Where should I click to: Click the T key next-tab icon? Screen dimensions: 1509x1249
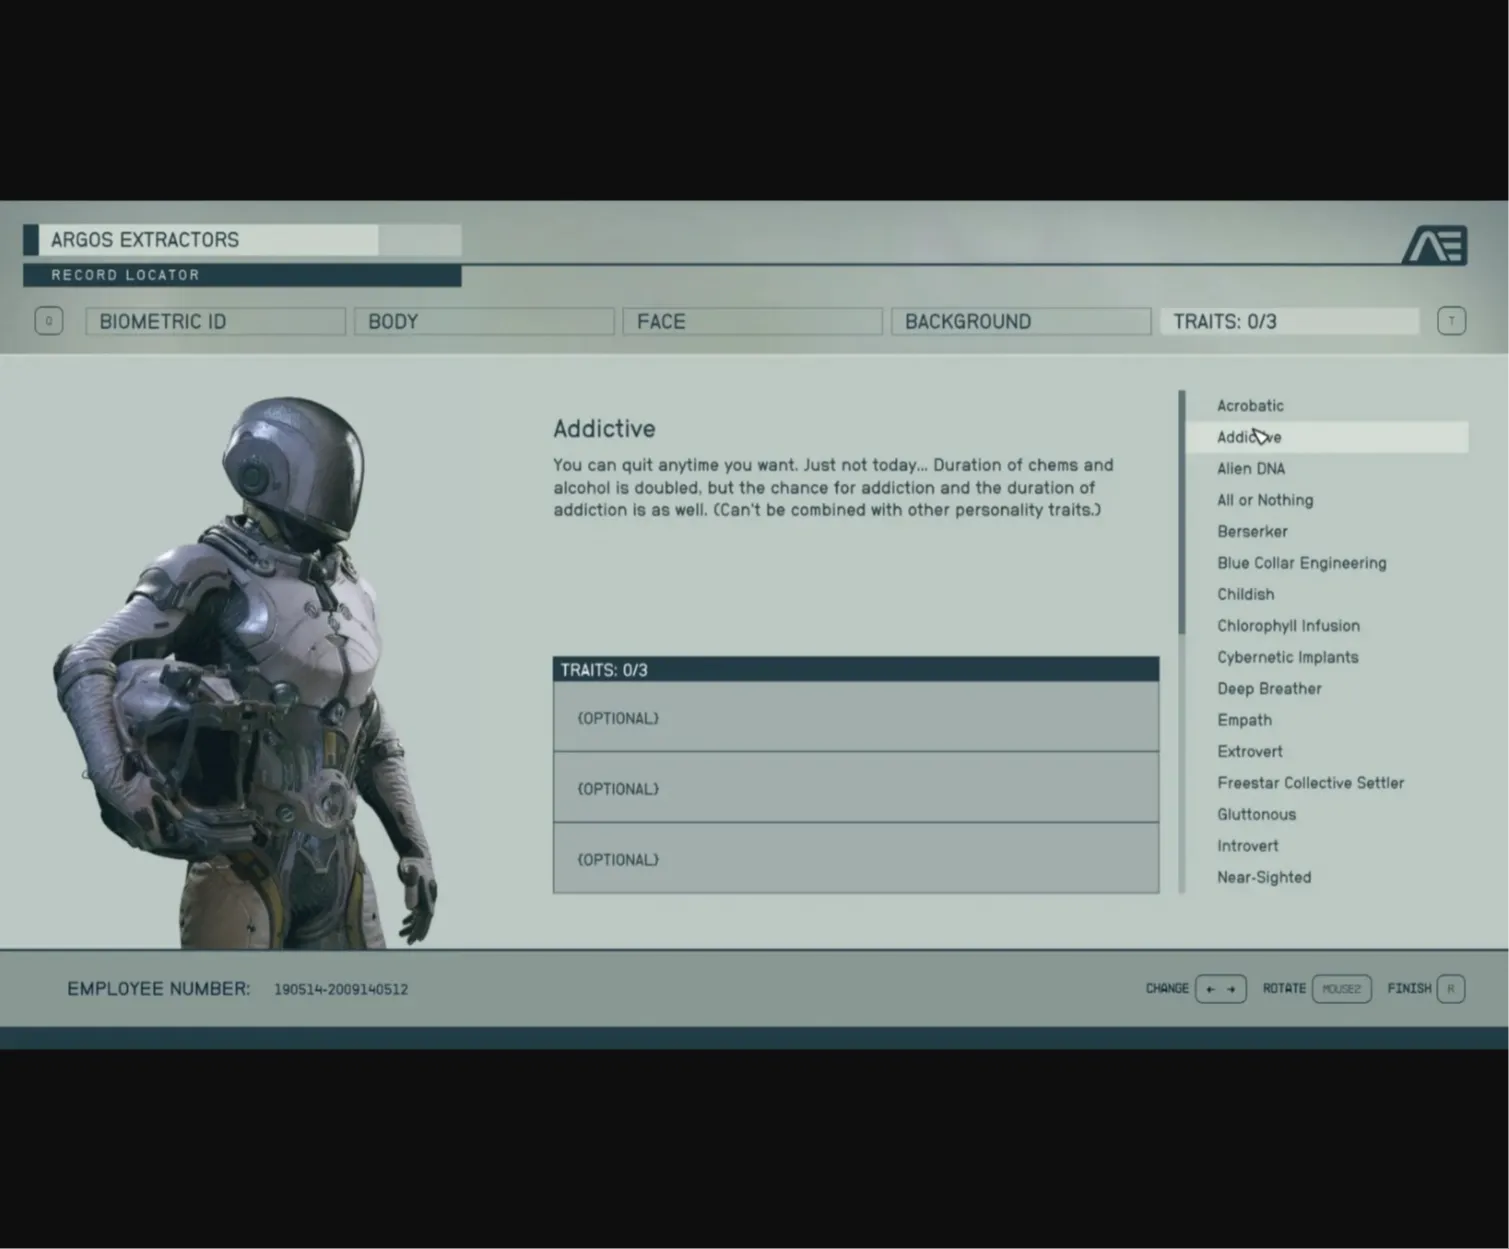1451,321
